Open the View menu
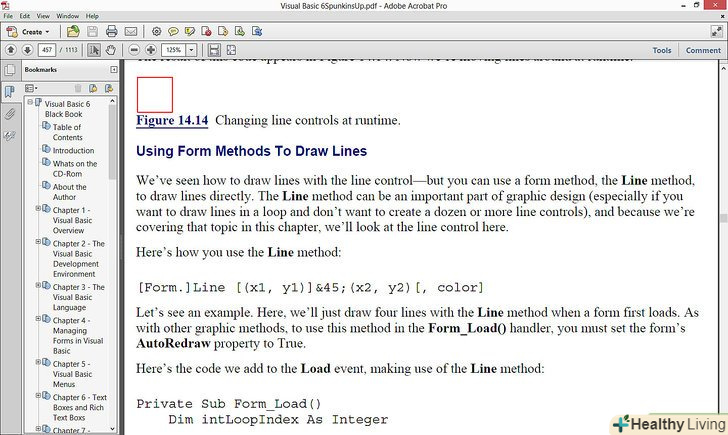This screenshot has height=435, width=728. coord(43,16)
